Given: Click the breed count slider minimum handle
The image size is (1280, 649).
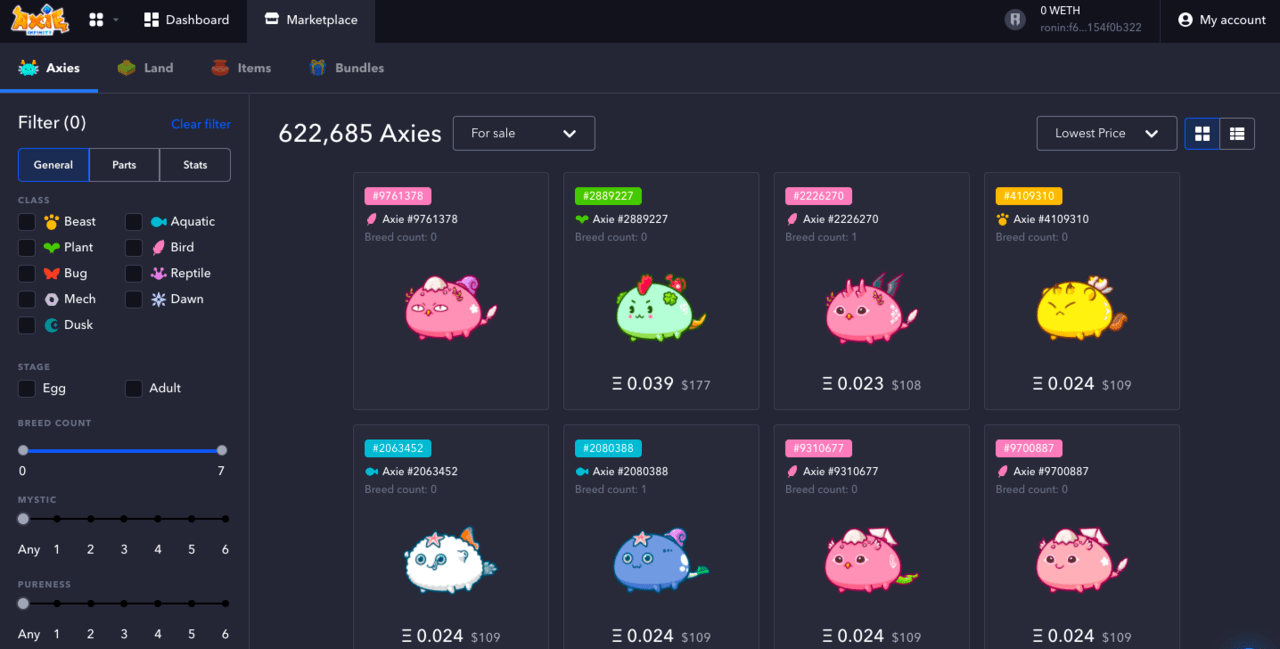Looking at the screenshot, I should click(23, 450).
